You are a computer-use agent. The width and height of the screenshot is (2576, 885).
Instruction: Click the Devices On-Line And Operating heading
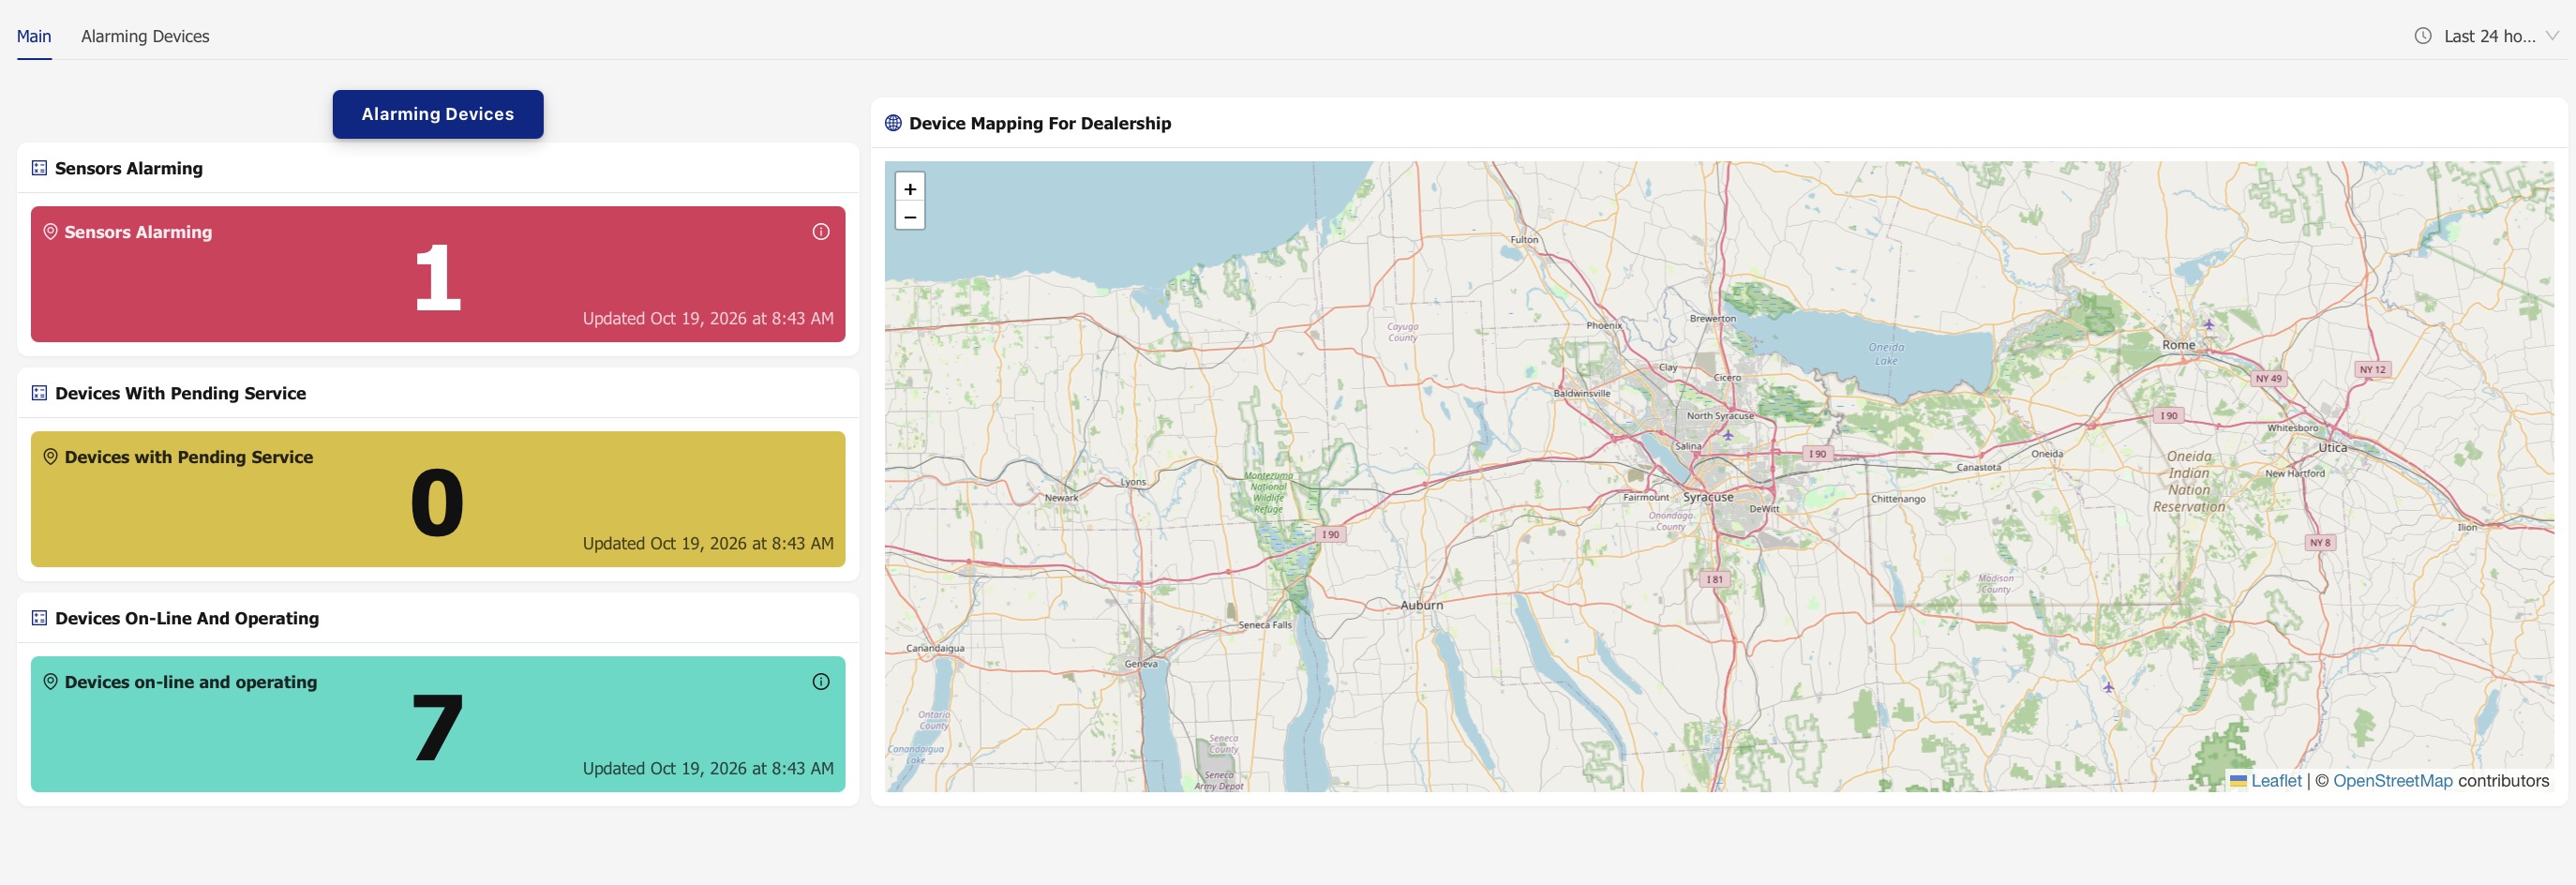tap(187, 618)
